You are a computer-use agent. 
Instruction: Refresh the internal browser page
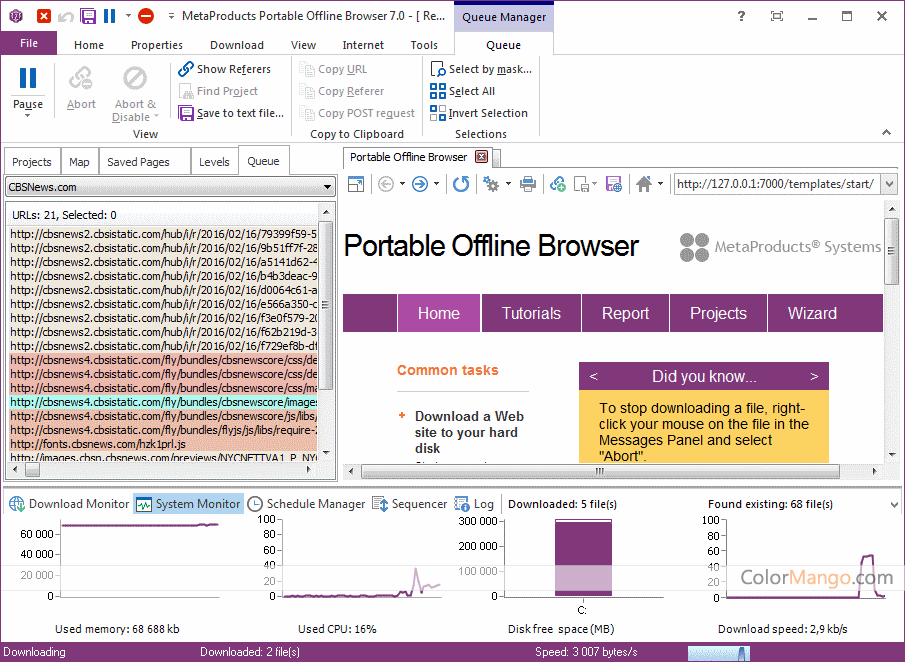click(461, 184)
